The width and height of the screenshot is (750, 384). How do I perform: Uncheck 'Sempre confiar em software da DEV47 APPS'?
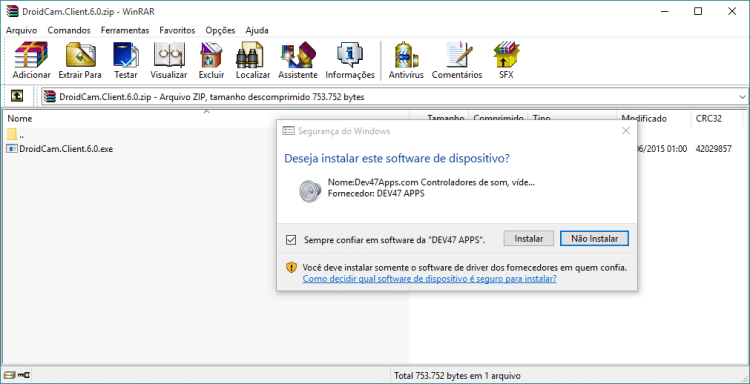[291, 240]
